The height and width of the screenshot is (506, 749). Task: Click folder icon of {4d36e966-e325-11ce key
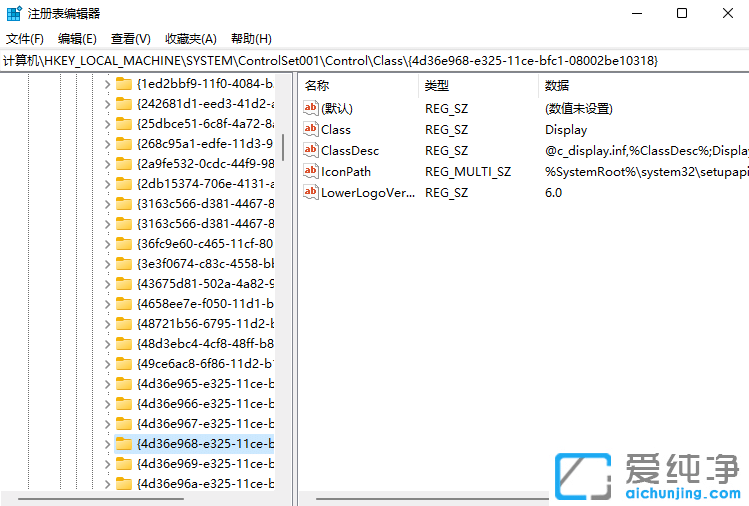click(124, 404)
